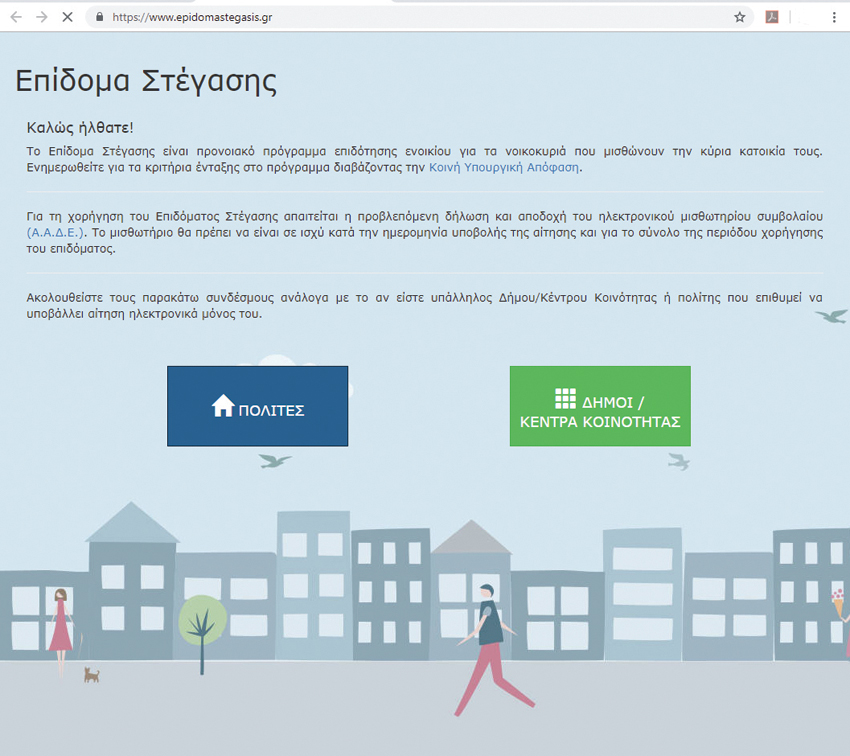
Task: Click the grid icon on ΔΗΜΟΙ button
Action: click(565, 398)
